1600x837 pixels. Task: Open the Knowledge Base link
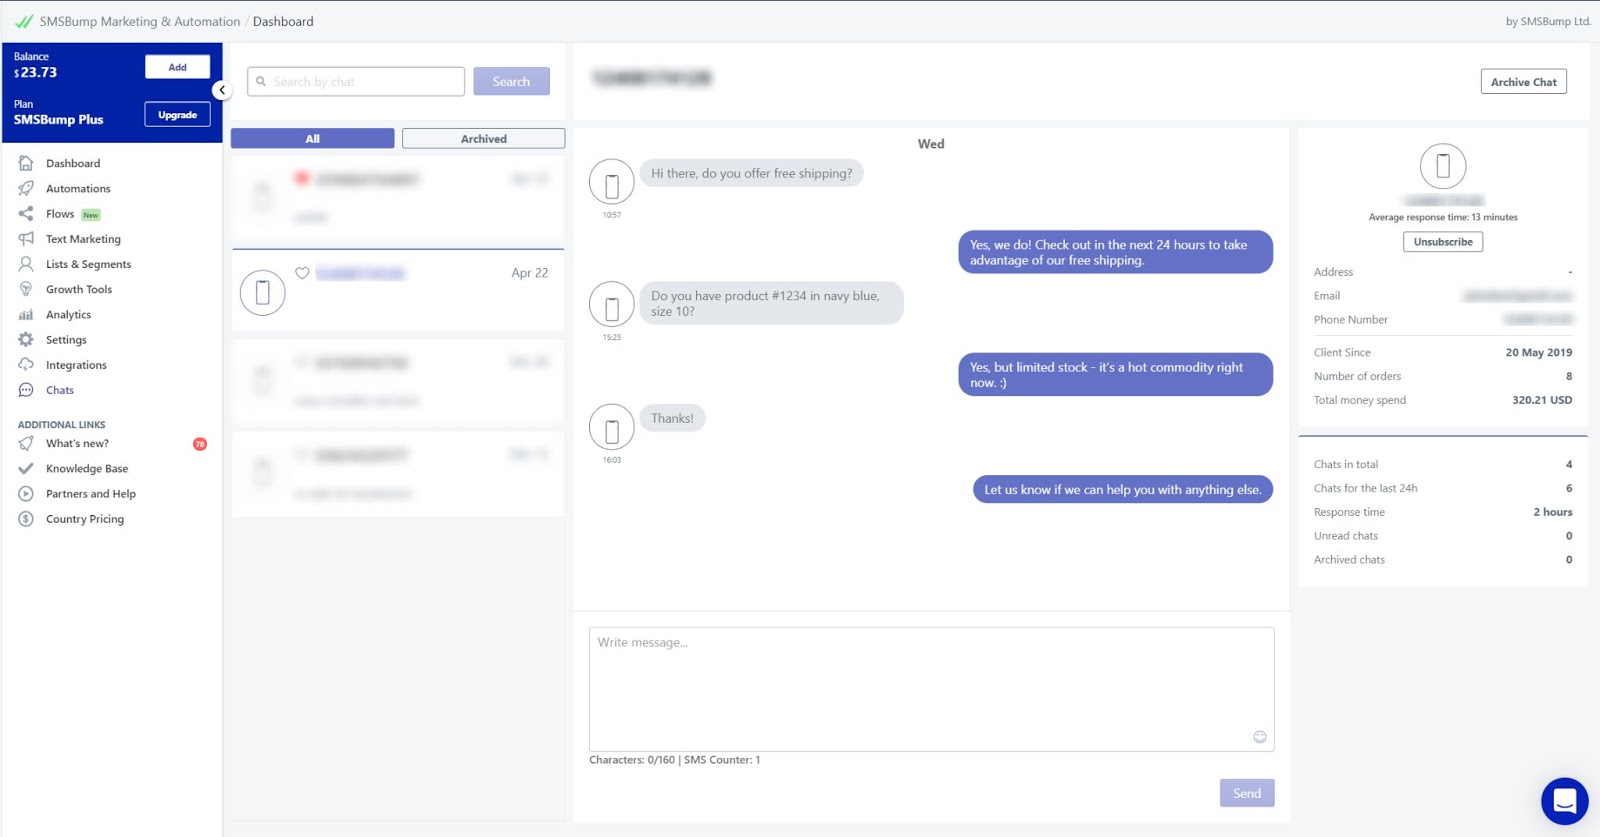pyautogui.click(x=87, y=468)
